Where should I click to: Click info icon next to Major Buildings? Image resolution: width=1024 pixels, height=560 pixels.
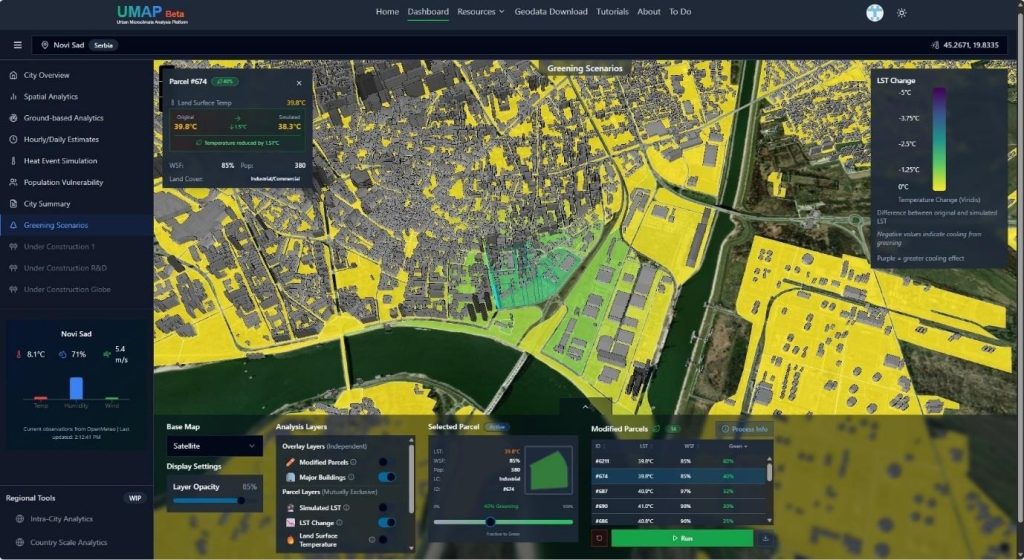pyautogui.click(x=351, y=477)
